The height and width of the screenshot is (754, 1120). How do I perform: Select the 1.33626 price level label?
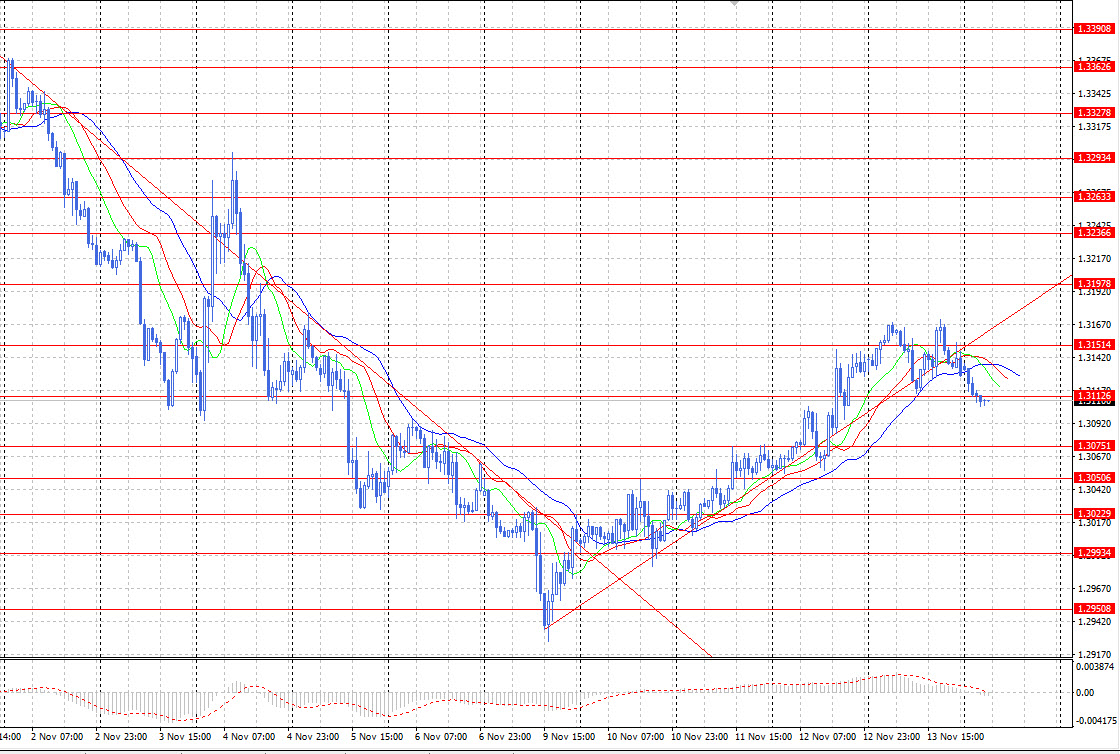point(1094,67)
